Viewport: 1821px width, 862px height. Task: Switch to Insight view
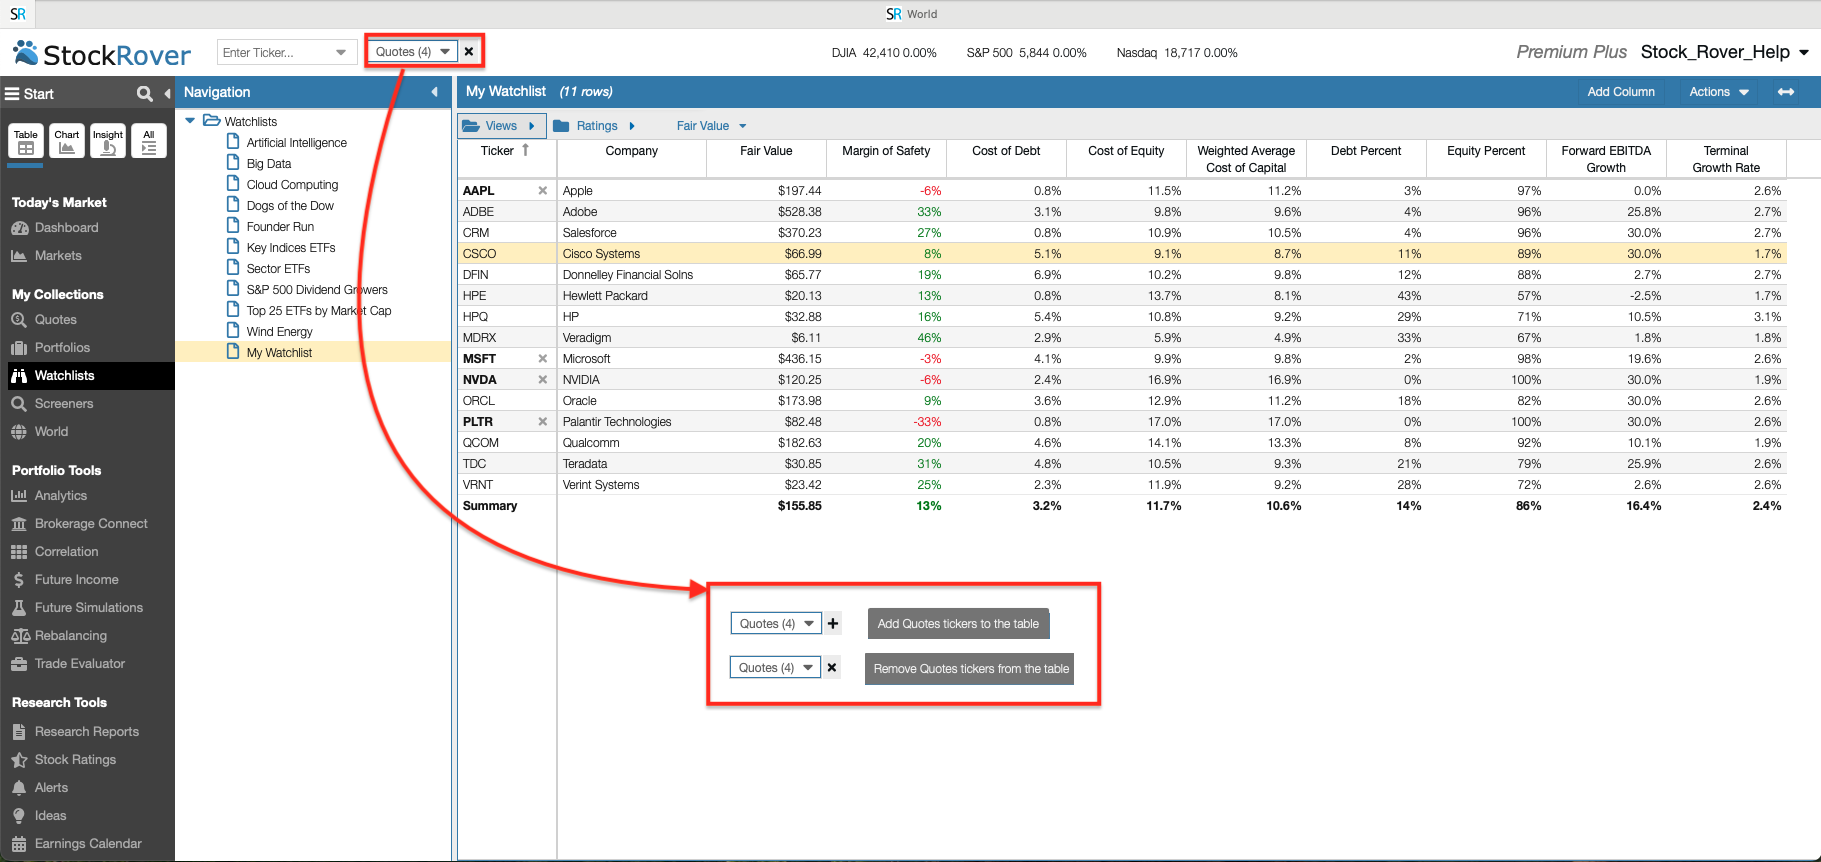[x=108, y=142]
